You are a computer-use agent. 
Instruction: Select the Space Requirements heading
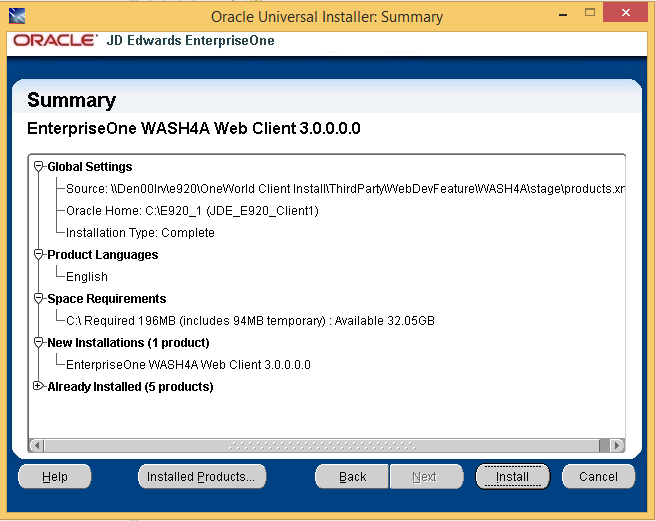107,299
